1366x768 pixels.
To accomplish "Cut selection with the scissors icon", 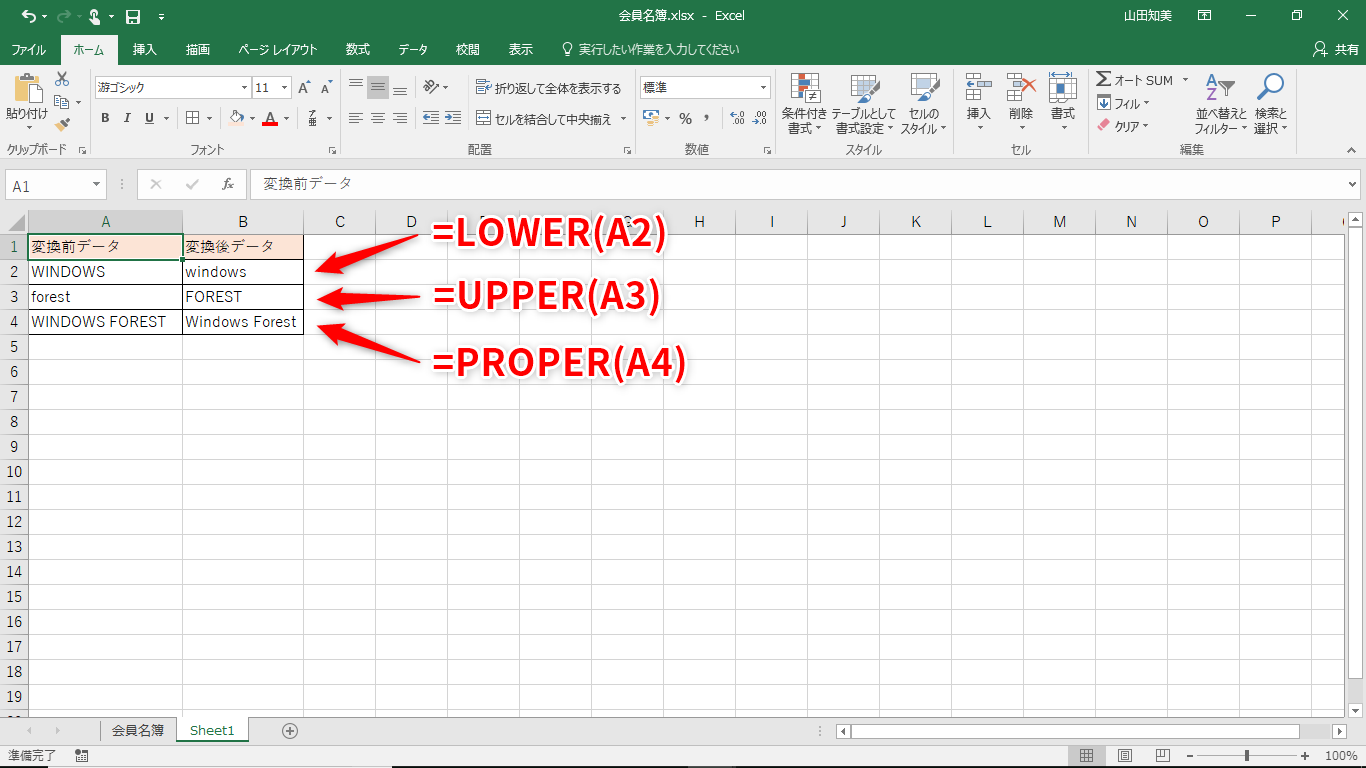I will pyautogui.click(x=62, y=79).
